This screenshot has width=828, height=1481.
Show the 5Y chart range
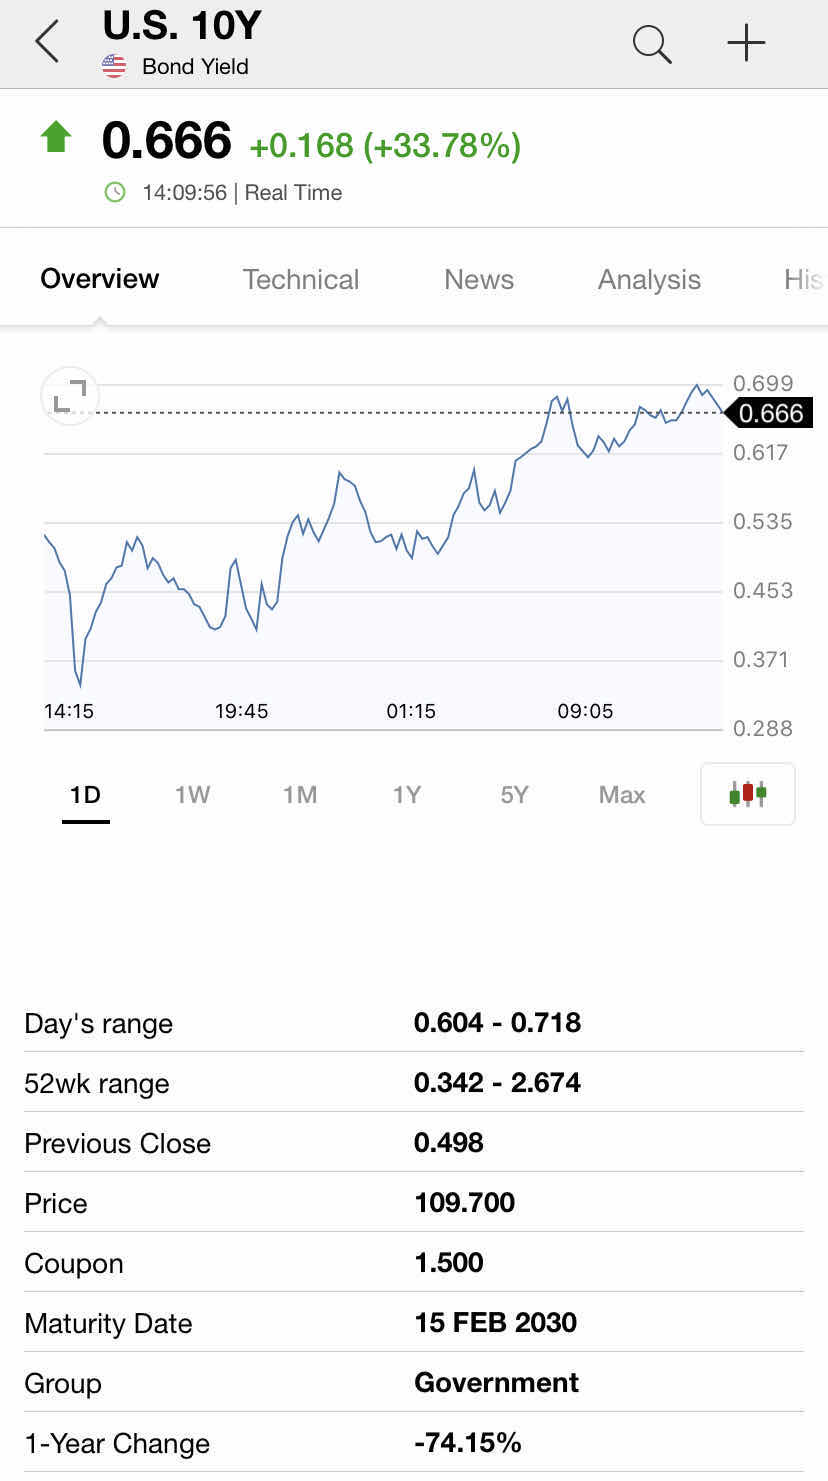point(514,795)
